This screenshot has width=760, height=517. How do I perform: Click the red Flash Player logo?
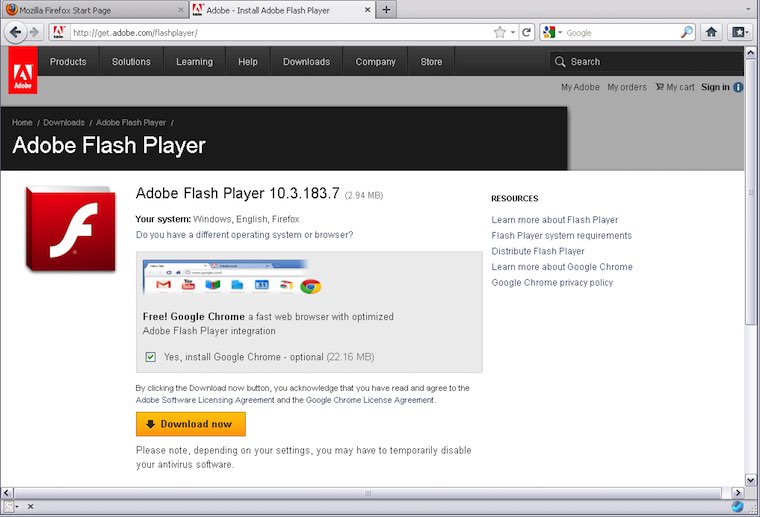click(x=71, y=229)
